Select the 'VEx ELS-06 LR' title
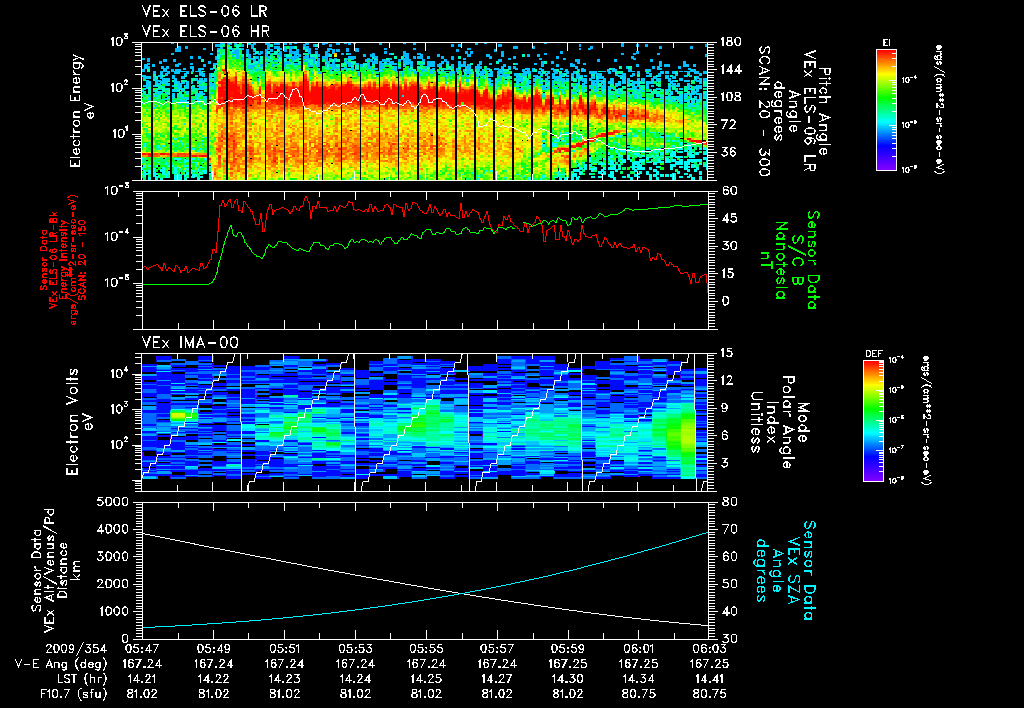 [204, 12]
